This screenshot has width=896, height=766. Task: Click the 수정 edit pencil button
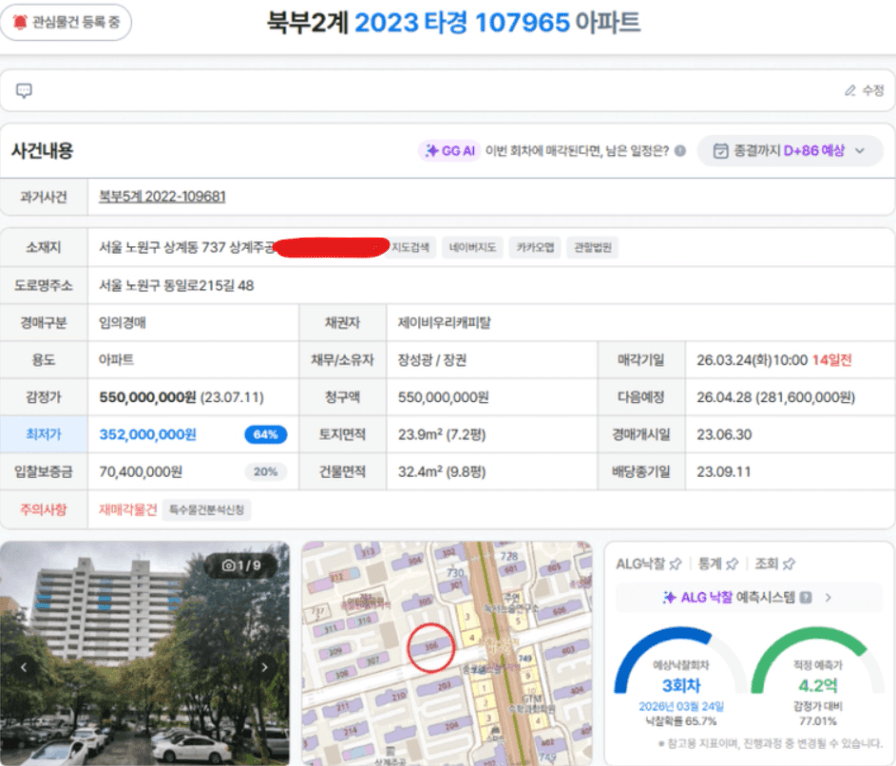click(x=864, y=91)
